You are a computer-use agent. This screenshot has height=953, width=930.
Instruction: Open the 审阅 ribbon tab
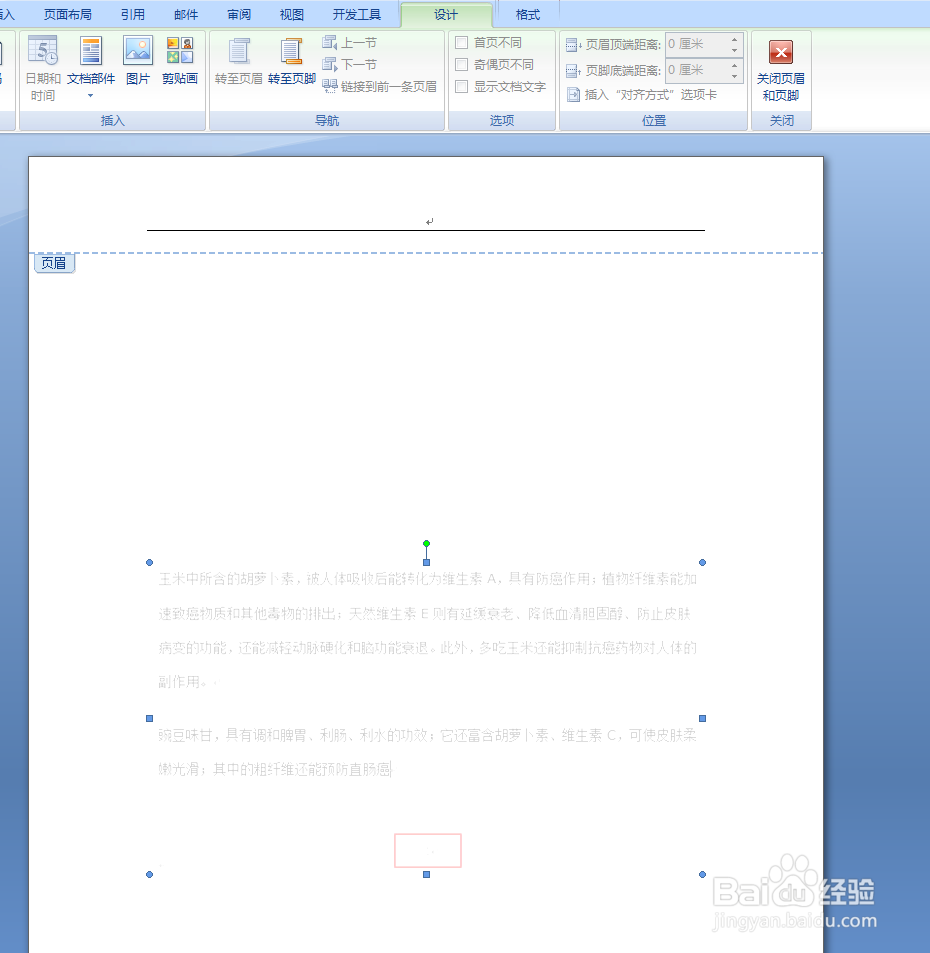(238, 14)
